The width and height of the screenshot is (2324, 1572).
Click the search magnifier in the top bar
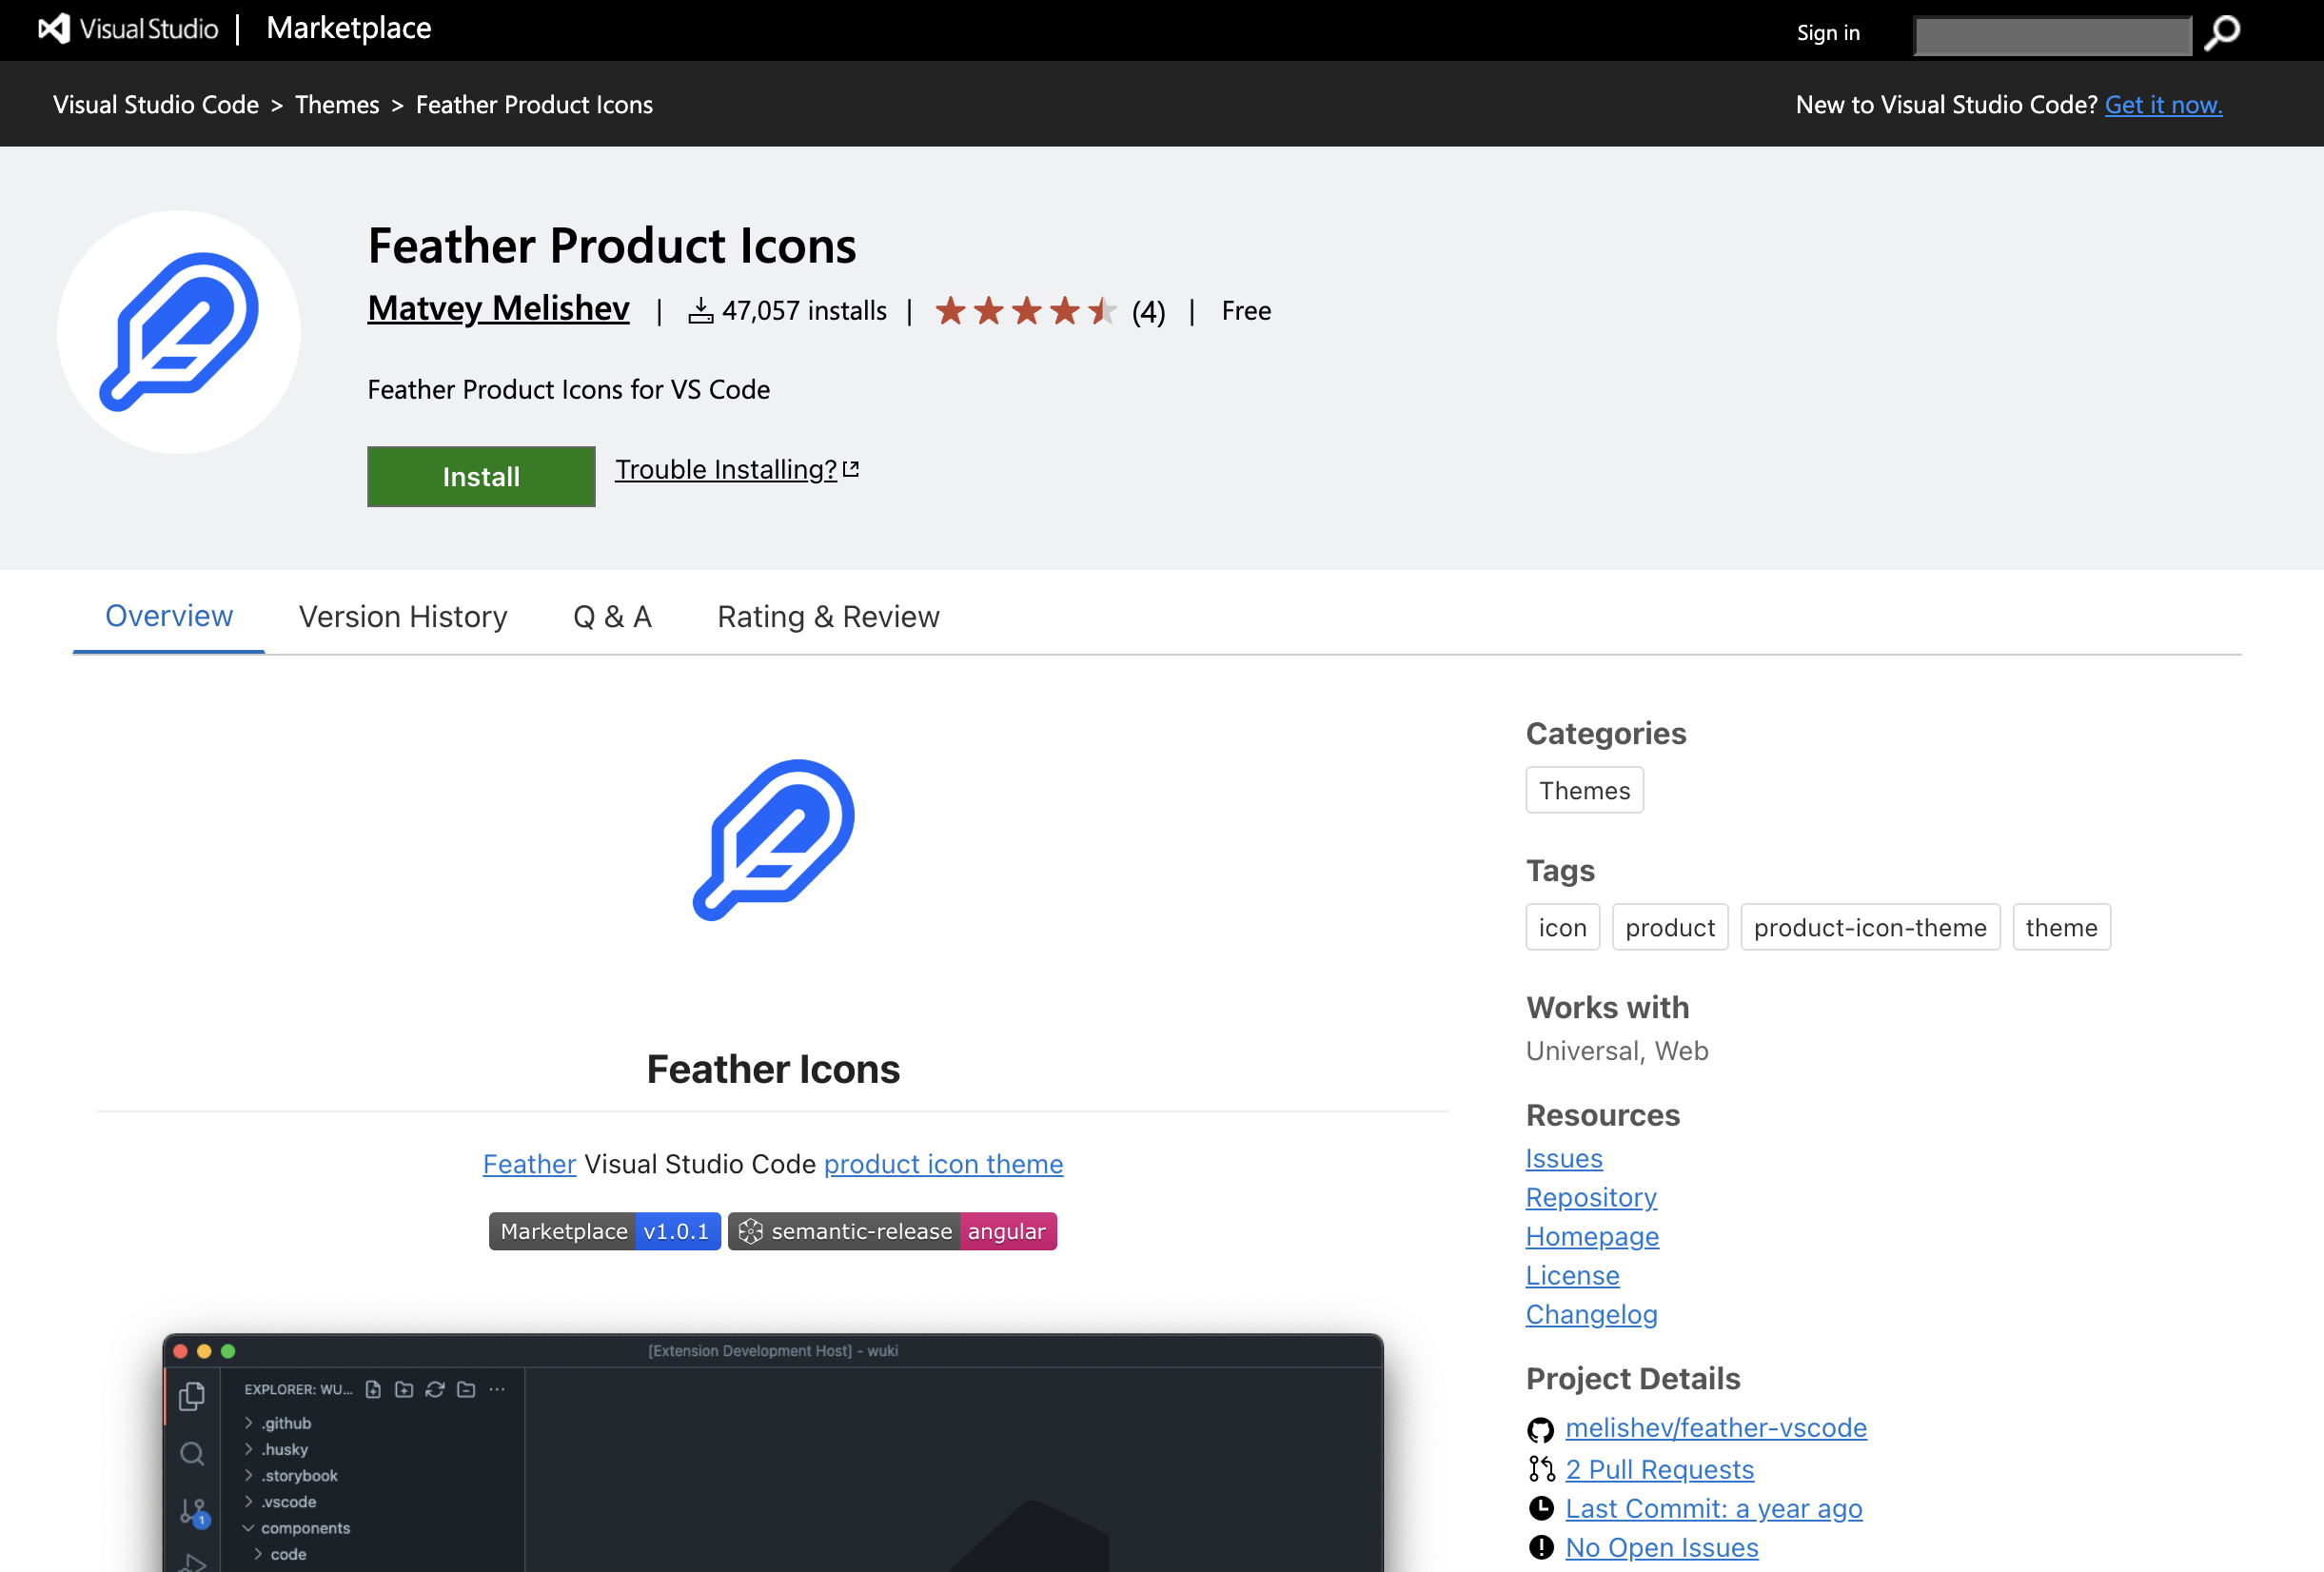point(2221,33)
